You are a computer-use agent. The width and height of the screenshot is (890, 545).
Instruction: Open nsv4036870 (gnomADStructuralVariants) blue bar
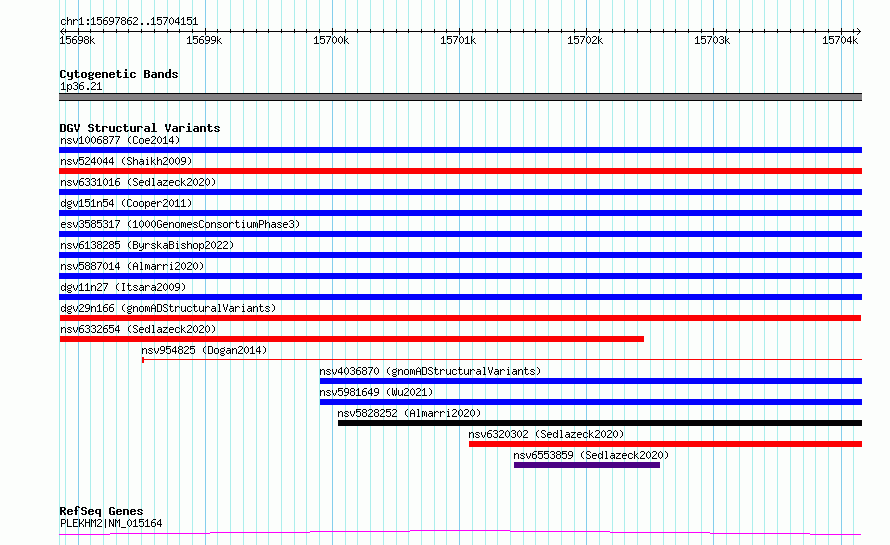click(x=591, y=381)
